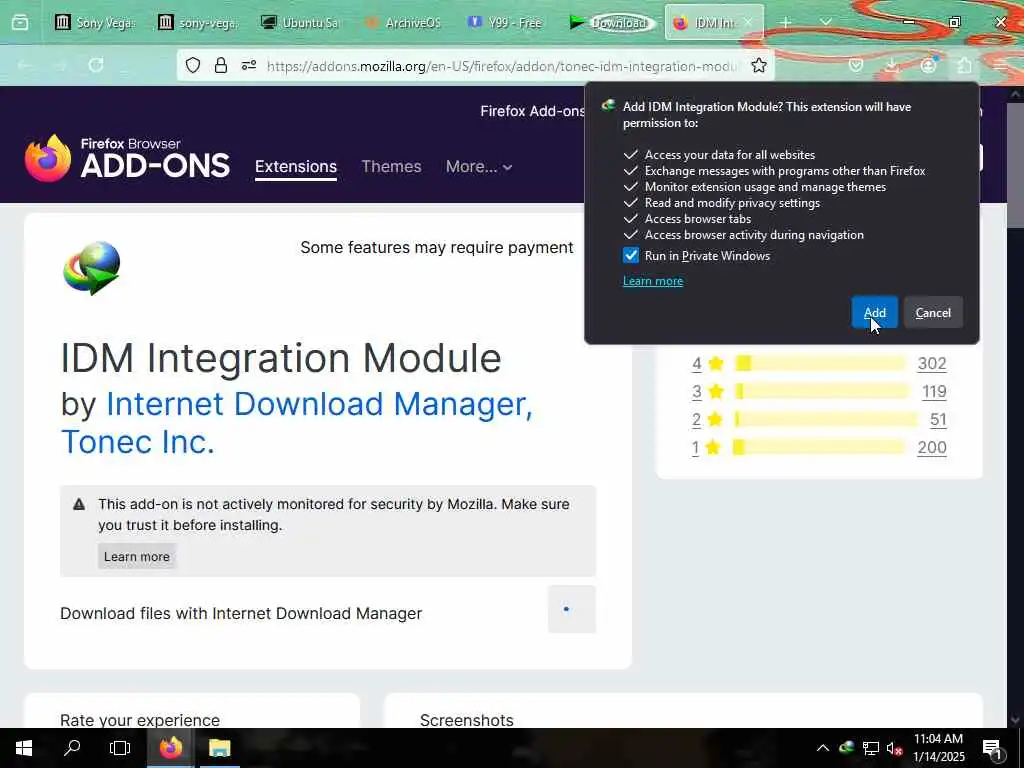The width and height of the screenshot is (1024, 768).
Task: Switch to the Ubuntu tab
Action: (300, 22)
